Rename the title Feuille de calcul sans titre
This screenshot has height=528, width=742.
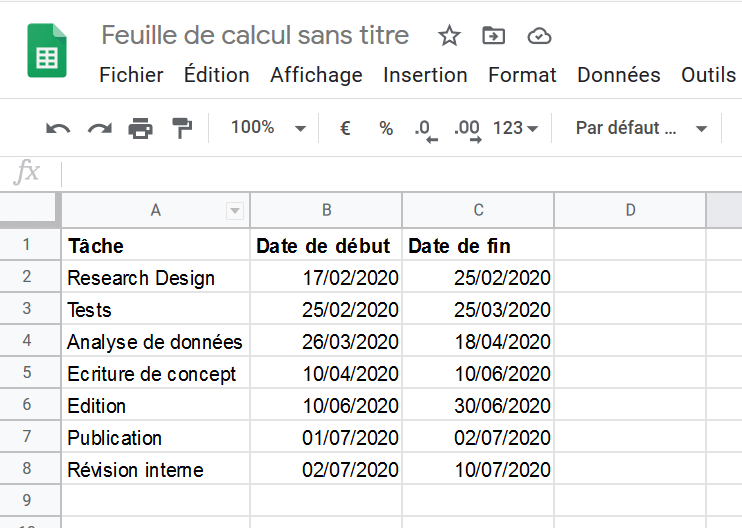[255, 35]
